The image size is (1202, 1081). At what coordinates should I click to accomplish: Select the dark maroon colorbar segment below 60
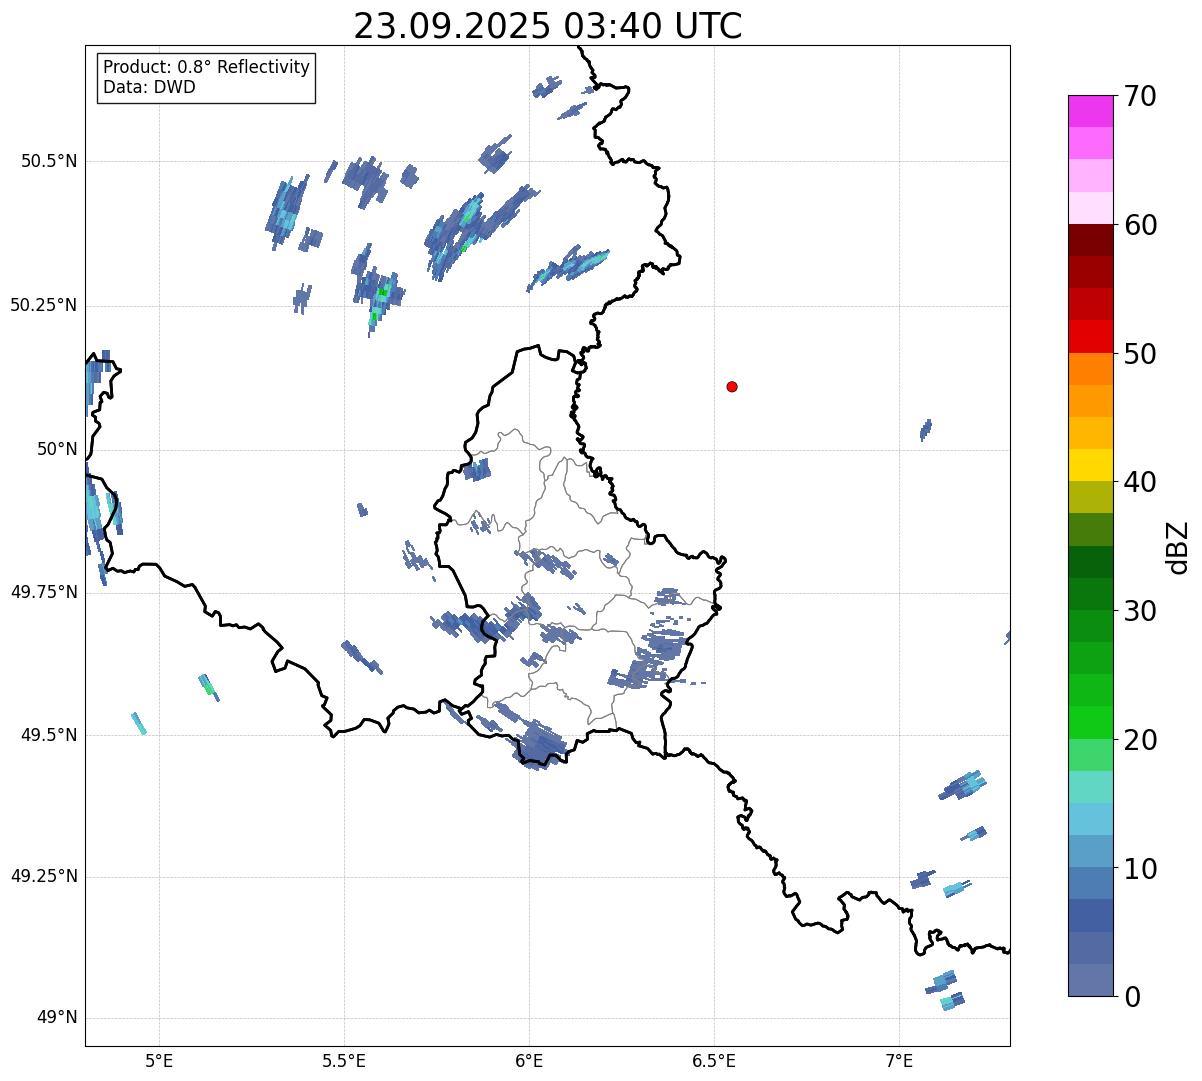click(1090, 240)
